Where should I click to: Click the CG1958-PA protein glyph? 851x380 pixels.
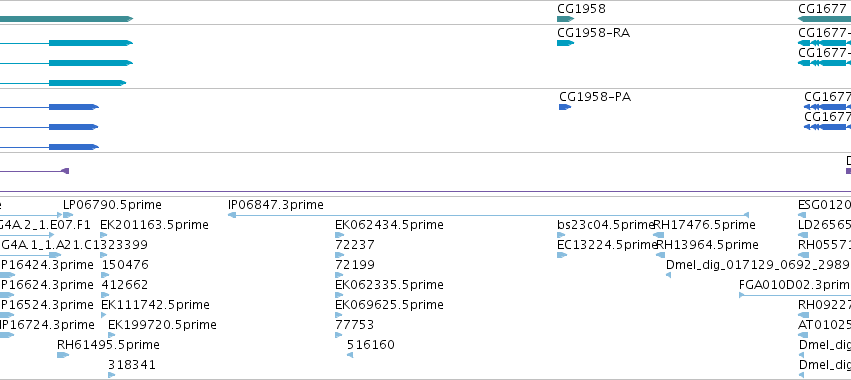[x=565, y=107]
